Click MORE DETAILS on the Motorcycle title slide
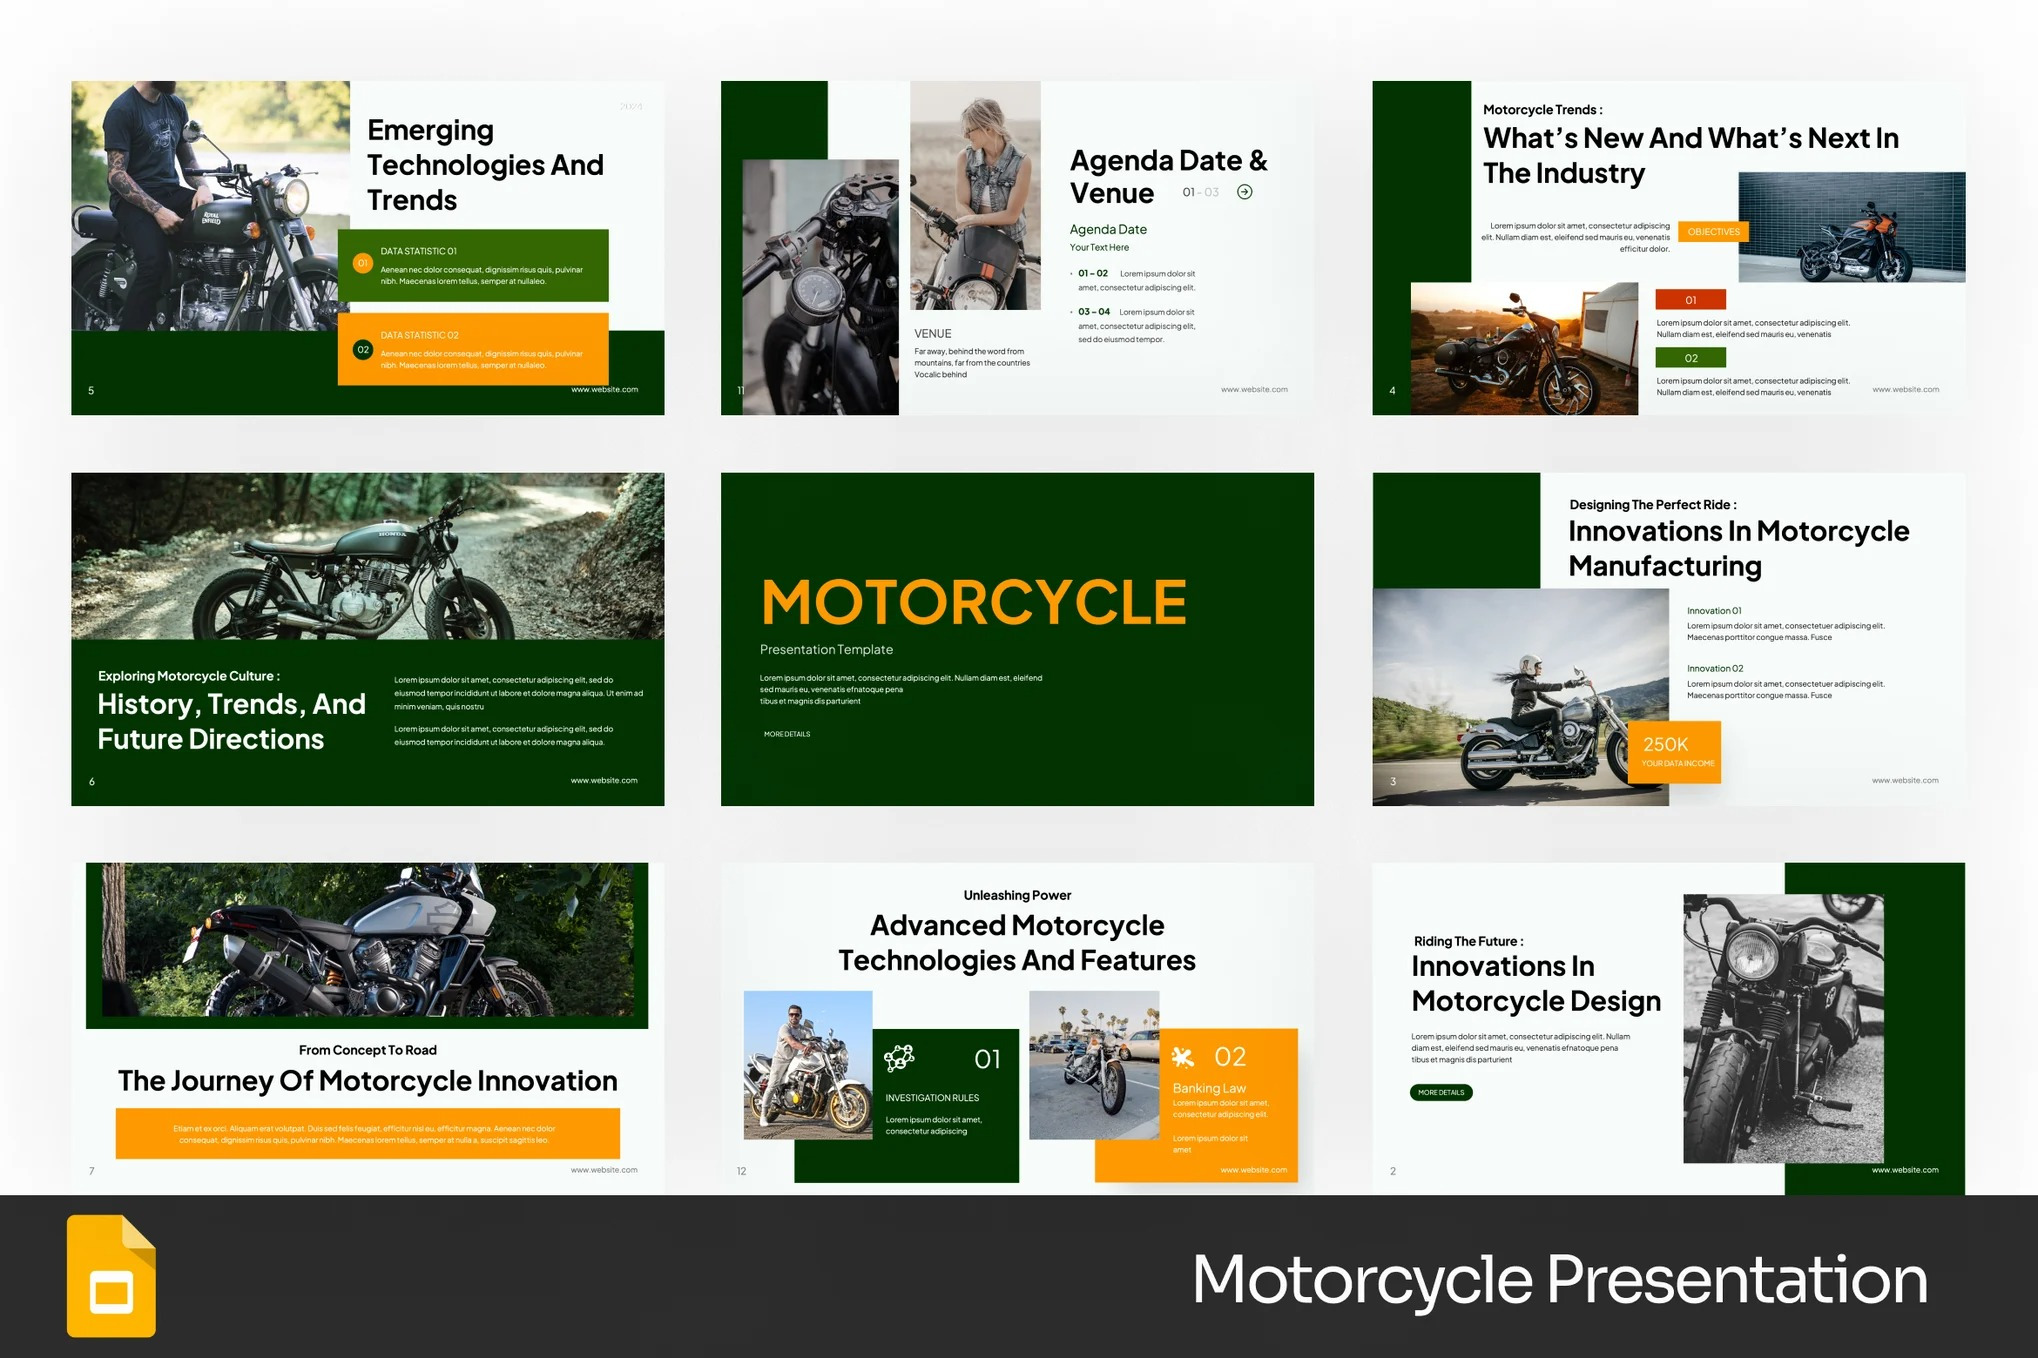Image resolution: width=2038 pixels, height=1358 pixels. pos(787,734)
